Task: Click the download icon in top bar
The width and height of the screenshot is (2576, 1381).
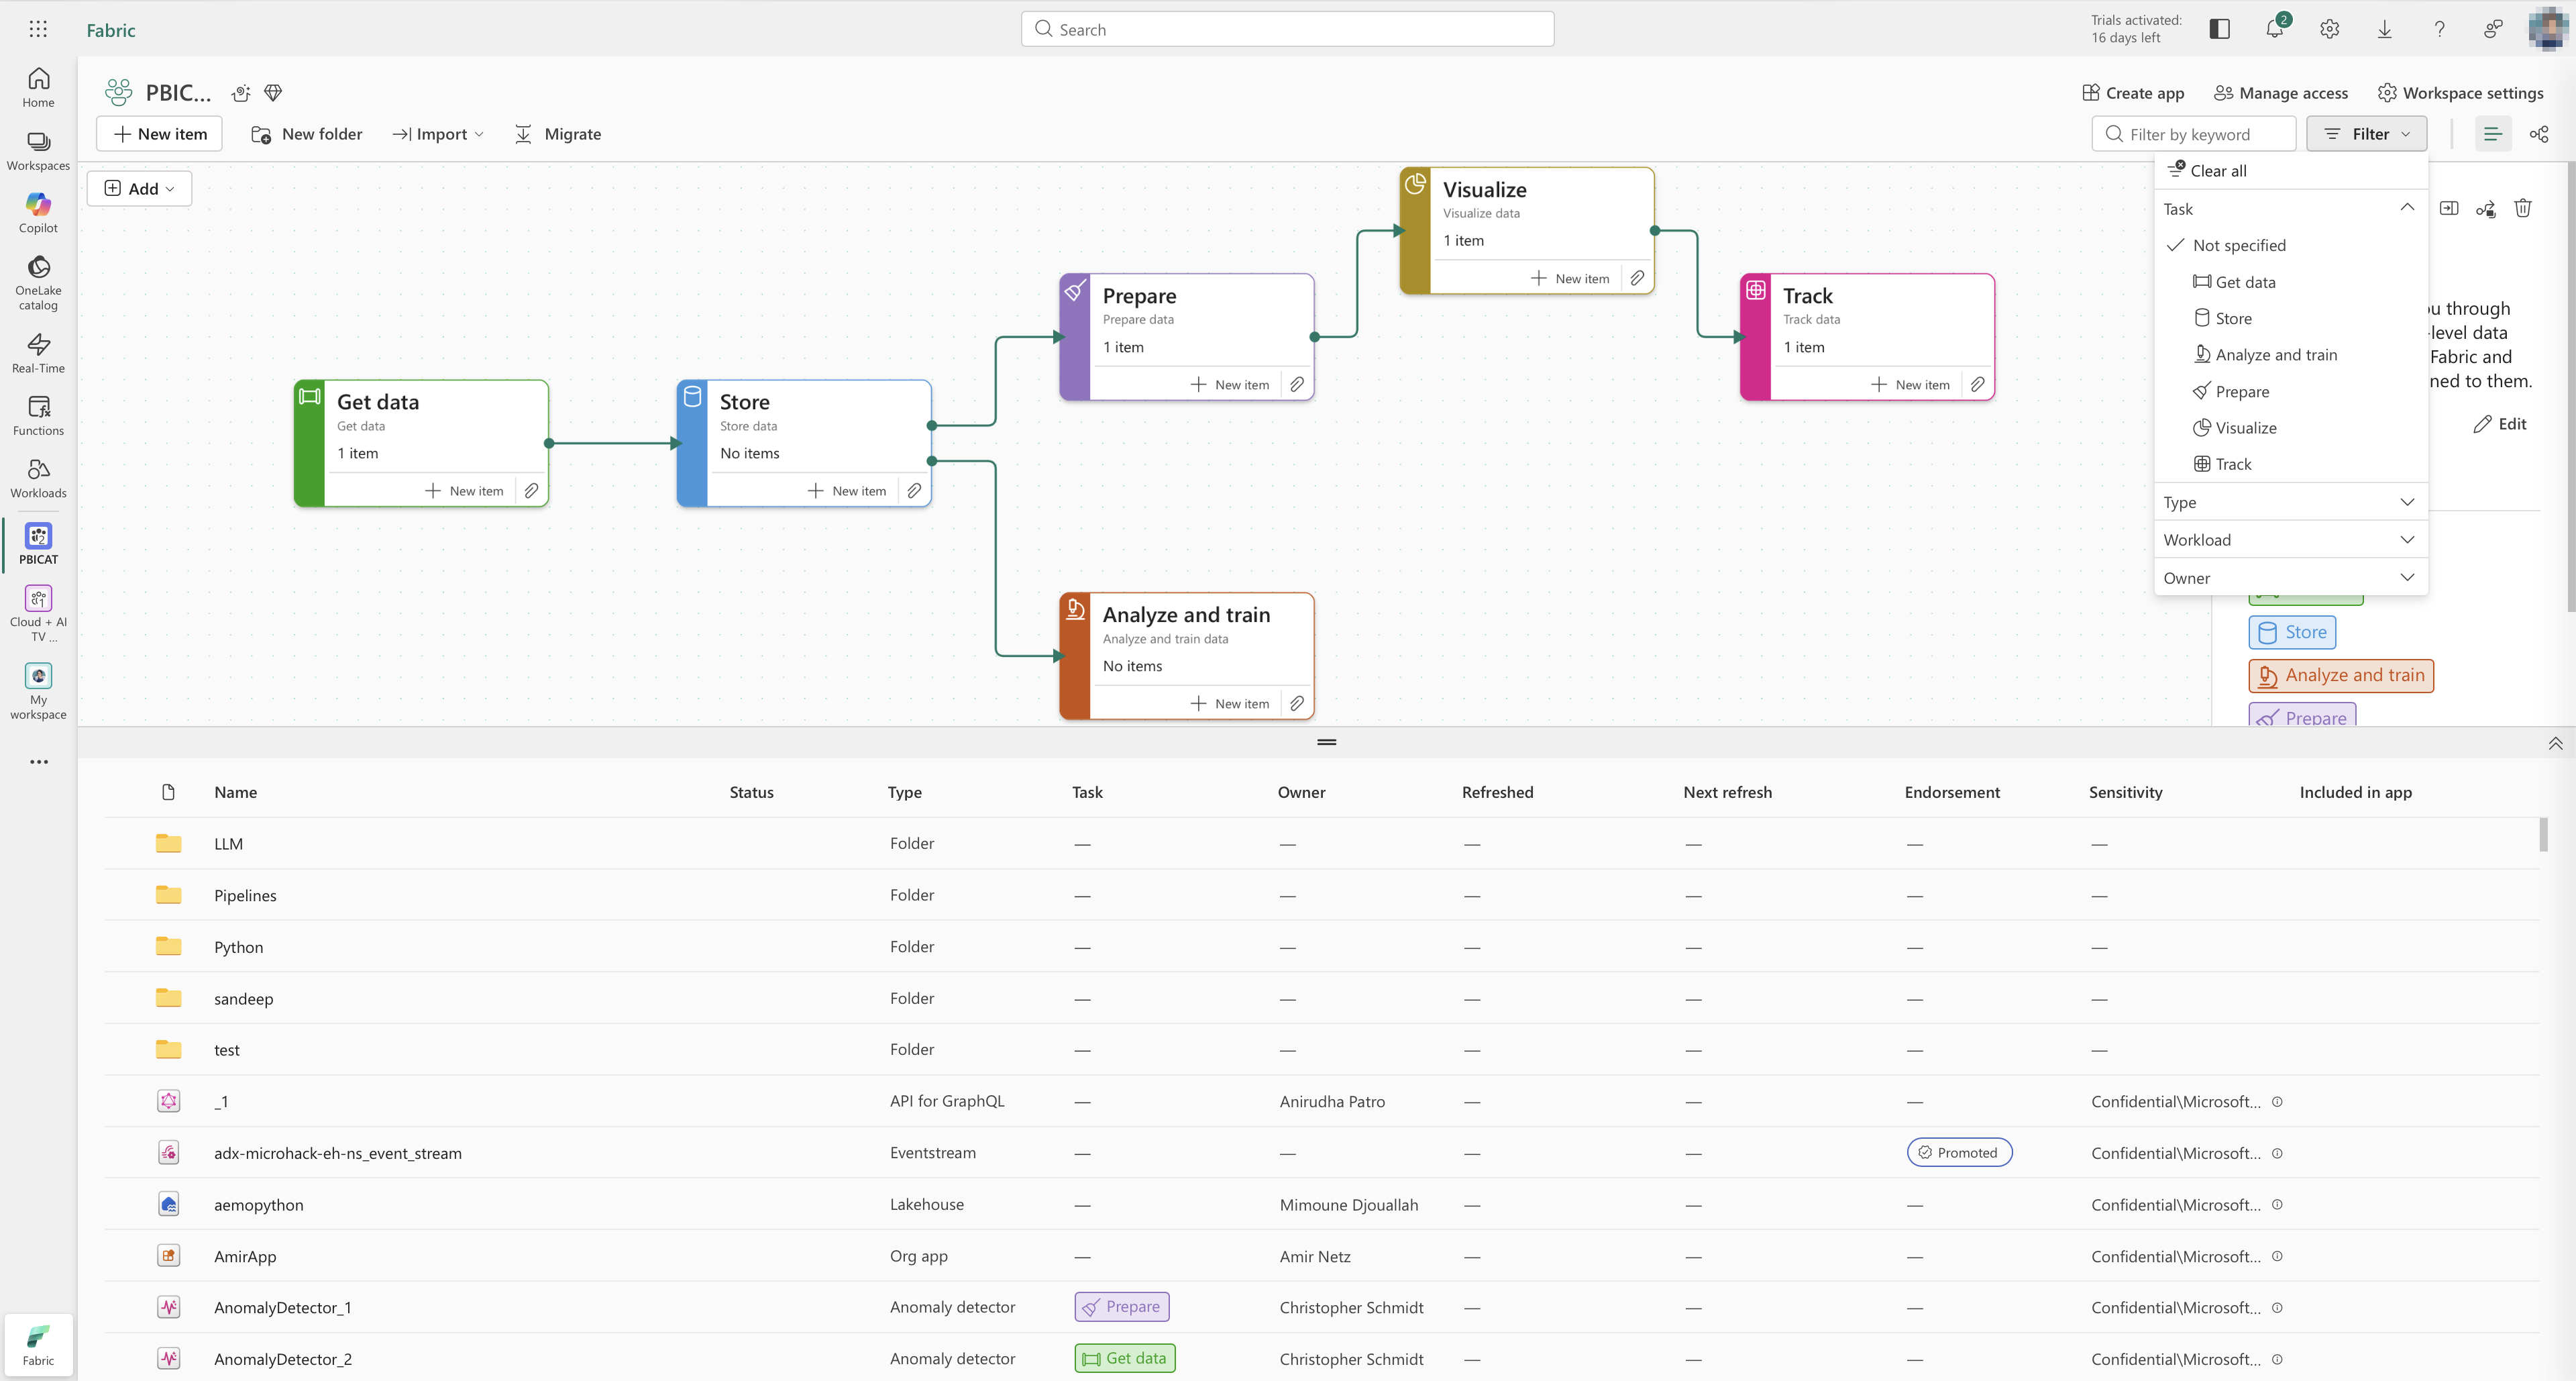Action: (2384, 29)
